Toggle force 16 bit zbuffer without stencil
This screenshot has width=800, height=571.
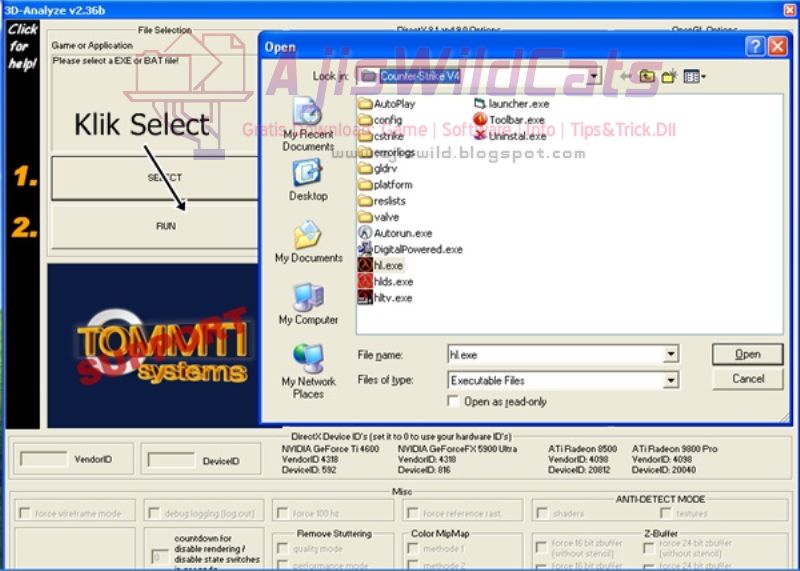point(541,547)
